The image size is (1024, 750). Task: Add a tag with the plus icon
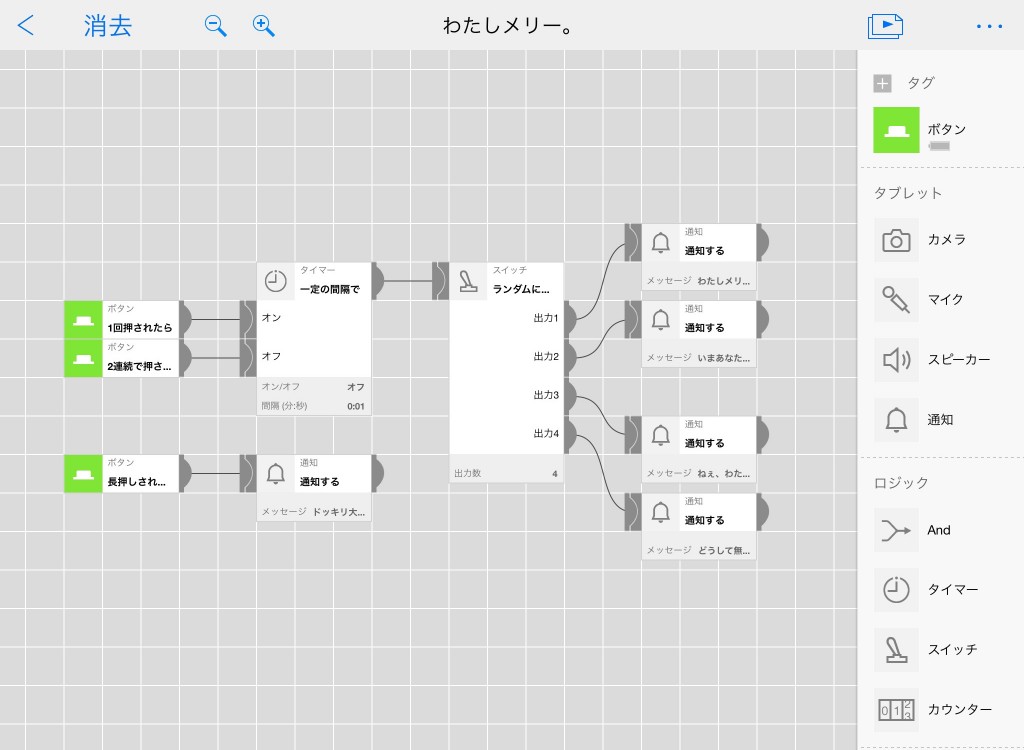coord(882,83)
